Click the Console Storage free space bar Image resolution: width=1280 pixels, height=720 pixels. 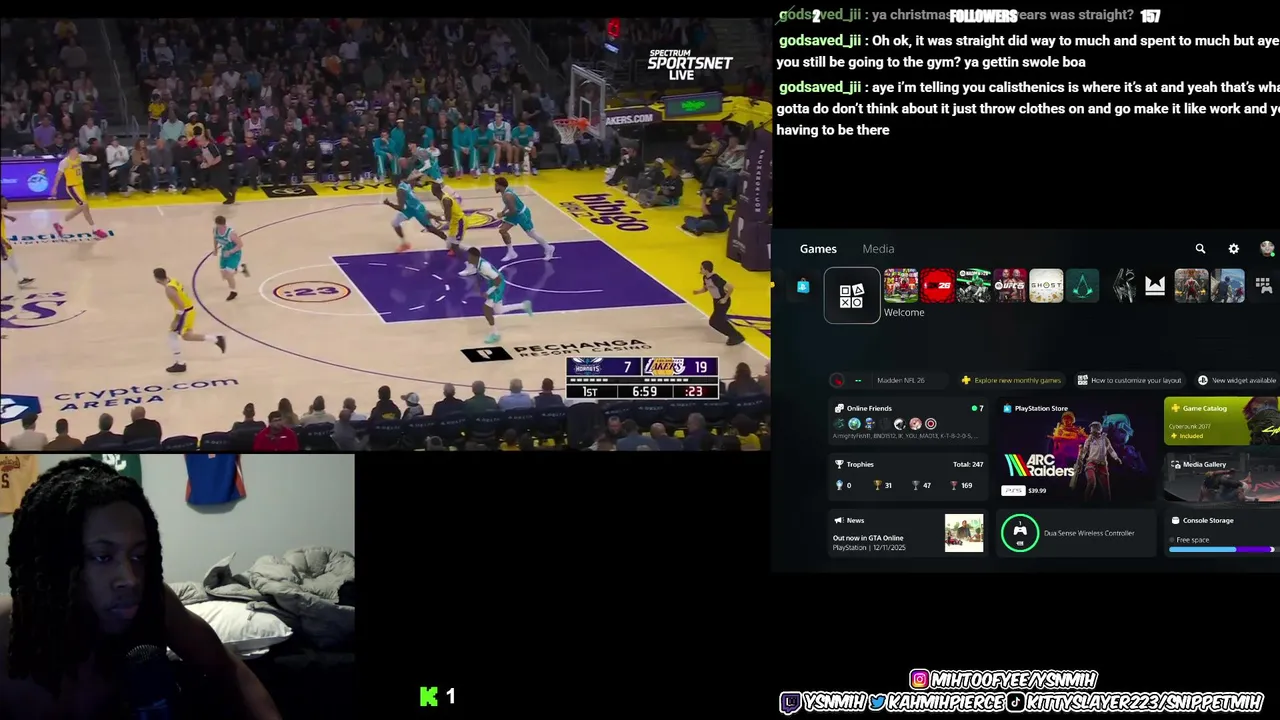coord(1222,549)
